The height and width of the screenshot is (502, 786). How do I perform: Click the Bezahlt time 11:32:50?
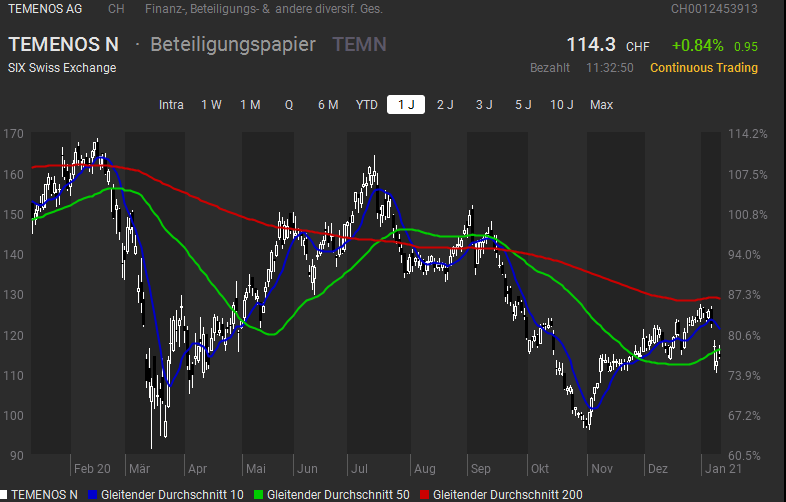point(610,68)
